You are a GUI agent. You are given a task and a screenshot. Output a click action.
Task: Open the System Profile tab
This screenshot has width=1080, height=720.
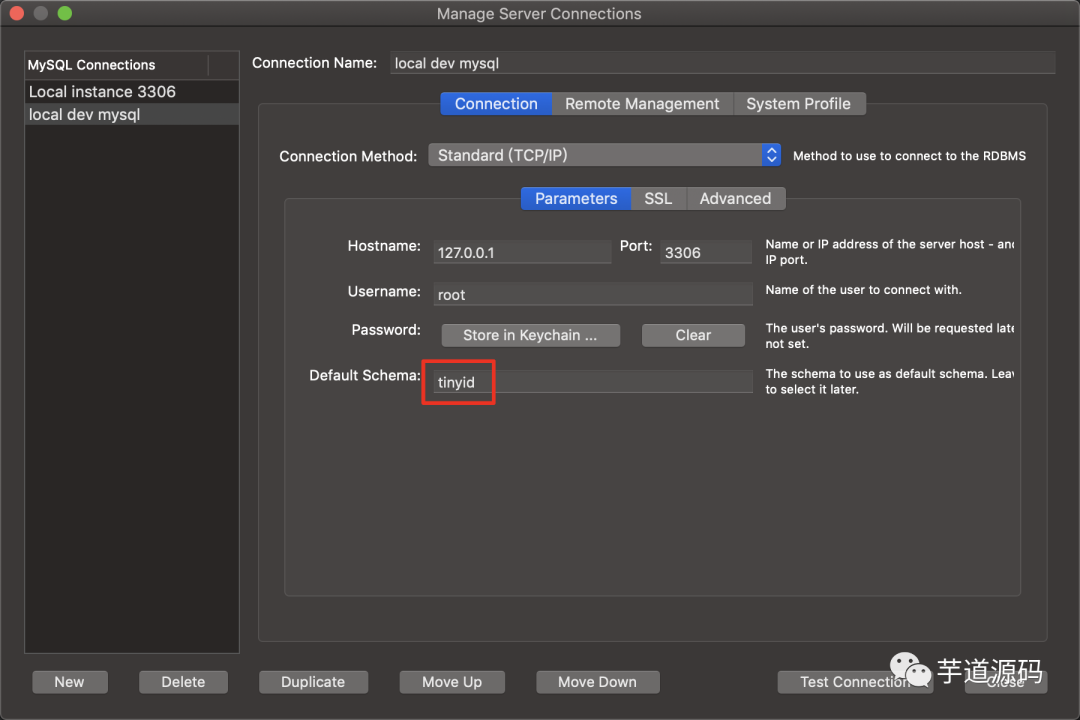click(x=798, y=104)
